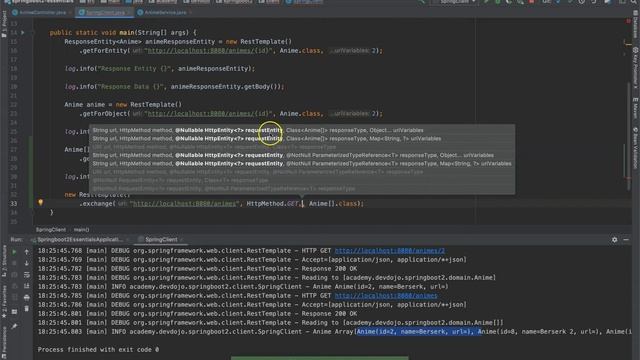Image resolution: width=640 pixels, height=360 pixels.
Task: Rerun SpringClient with green play icon
Action: tap(14, 252)
